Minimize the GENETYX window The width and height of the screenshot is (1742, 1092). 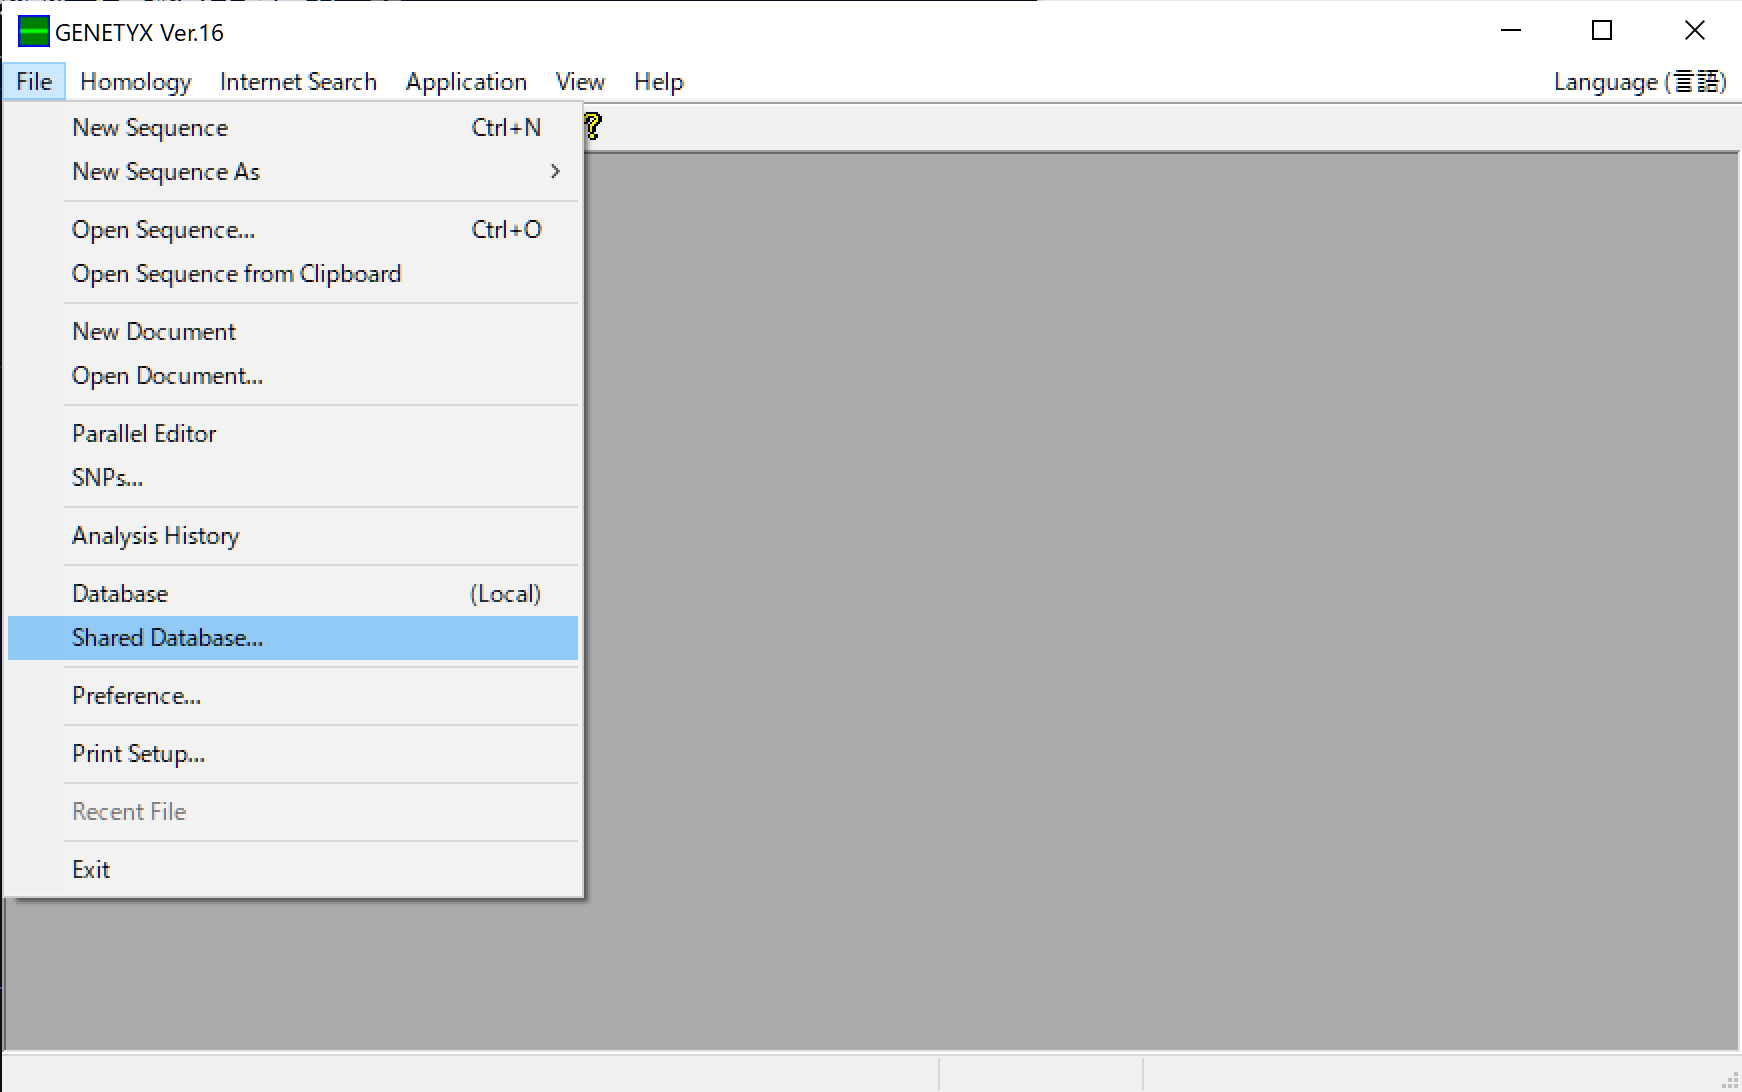coord(1511,31)
